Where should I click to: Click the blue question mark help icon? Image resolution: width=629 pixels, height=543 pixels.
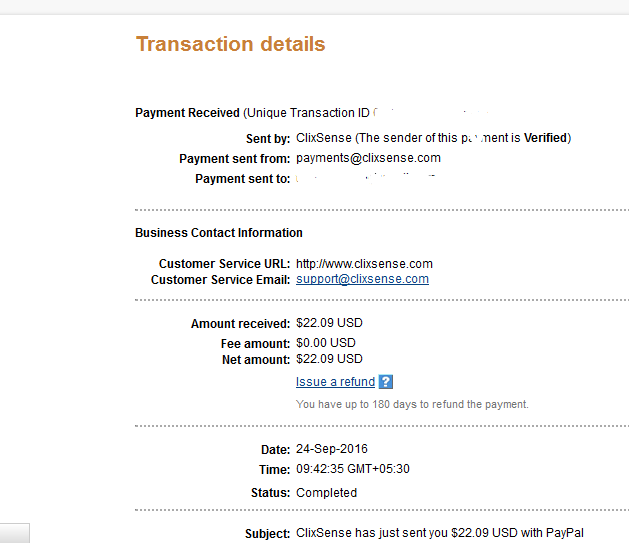[386, 382]
